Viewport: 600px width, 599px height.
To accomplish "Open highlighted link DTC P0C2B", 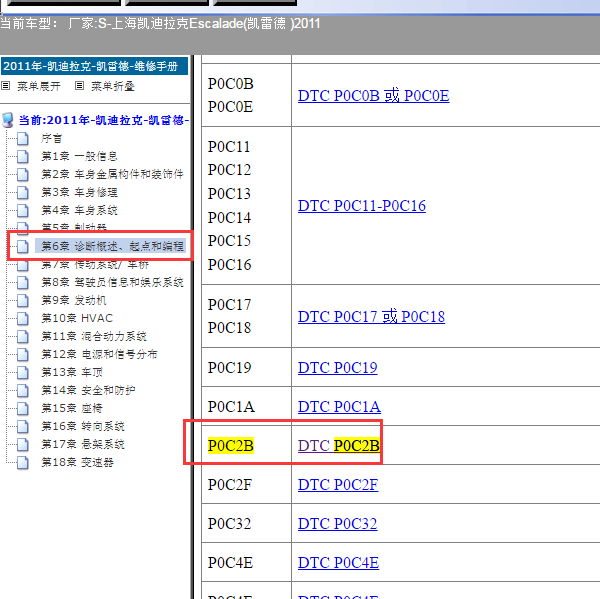I will (x=339, y=446).
